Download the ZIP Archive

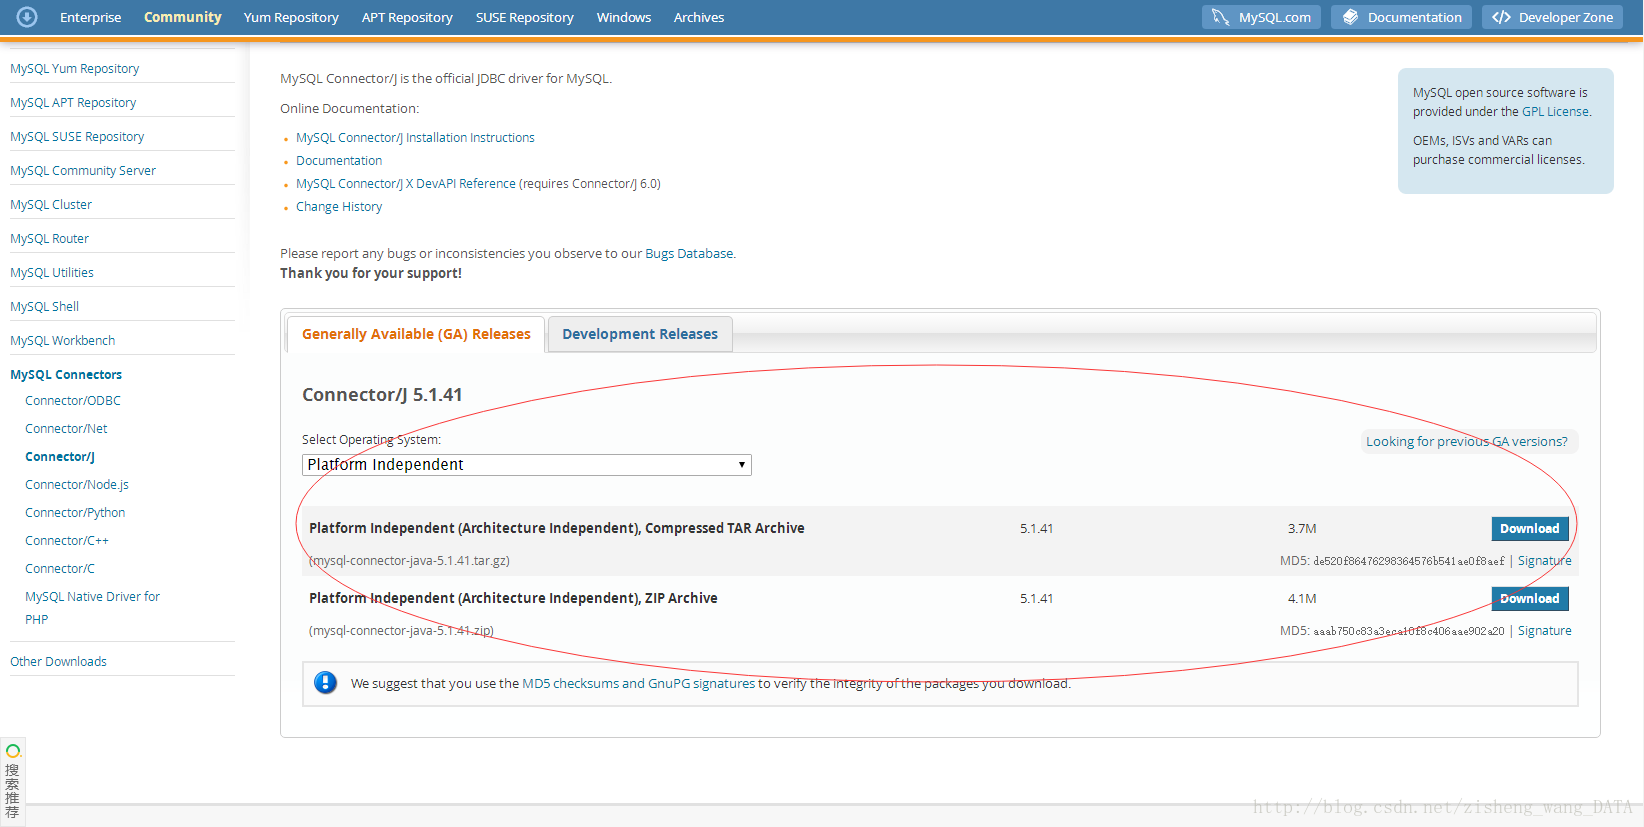pos(1530,599)
